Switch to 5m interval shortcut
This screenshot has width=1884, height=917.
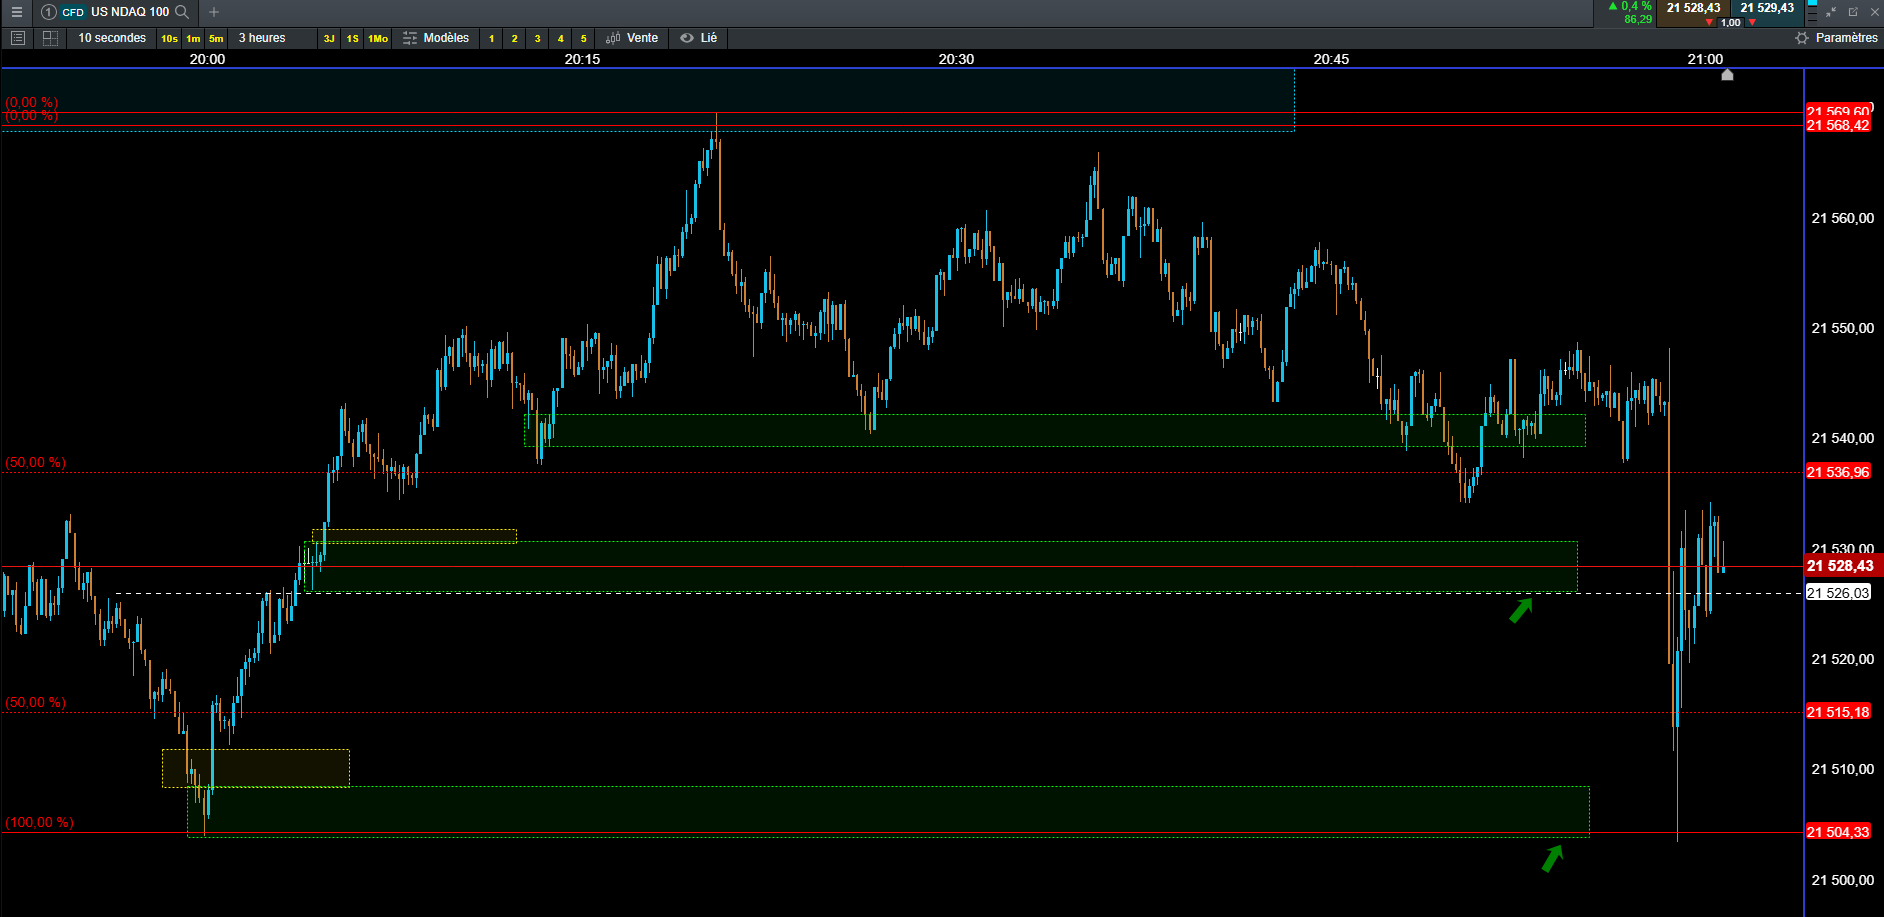point(216,38)
